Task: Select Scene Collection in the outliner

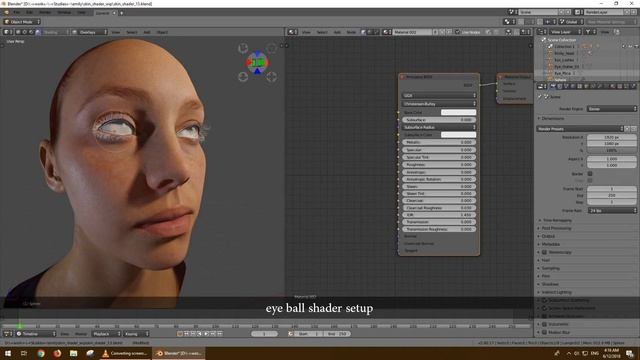Action: 561,40
